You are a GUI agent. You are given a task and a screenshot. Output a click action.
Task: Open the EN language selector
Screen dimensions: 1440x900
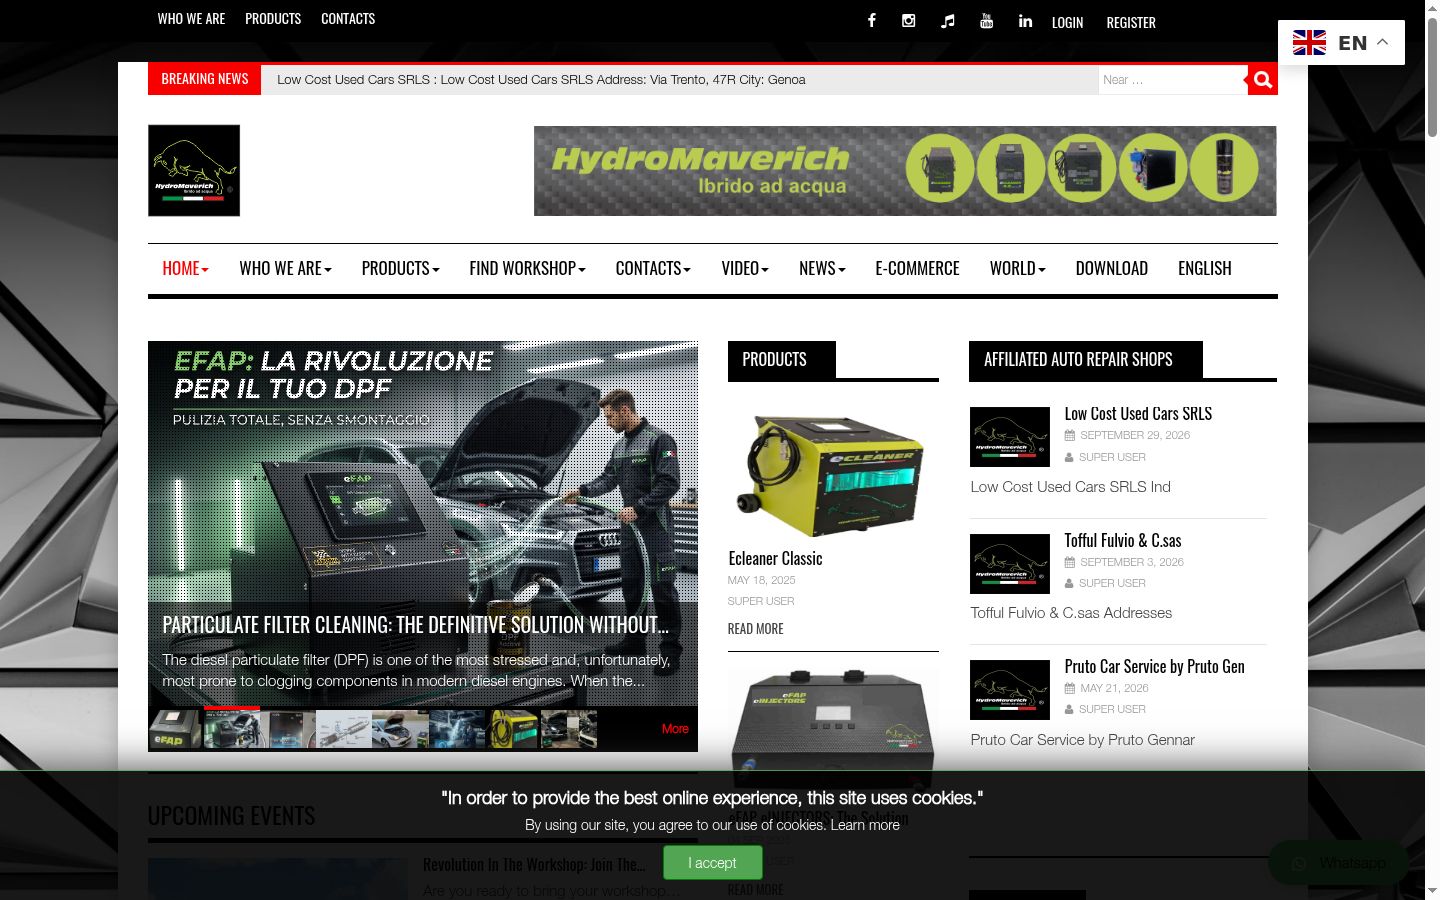(1341, 43)
